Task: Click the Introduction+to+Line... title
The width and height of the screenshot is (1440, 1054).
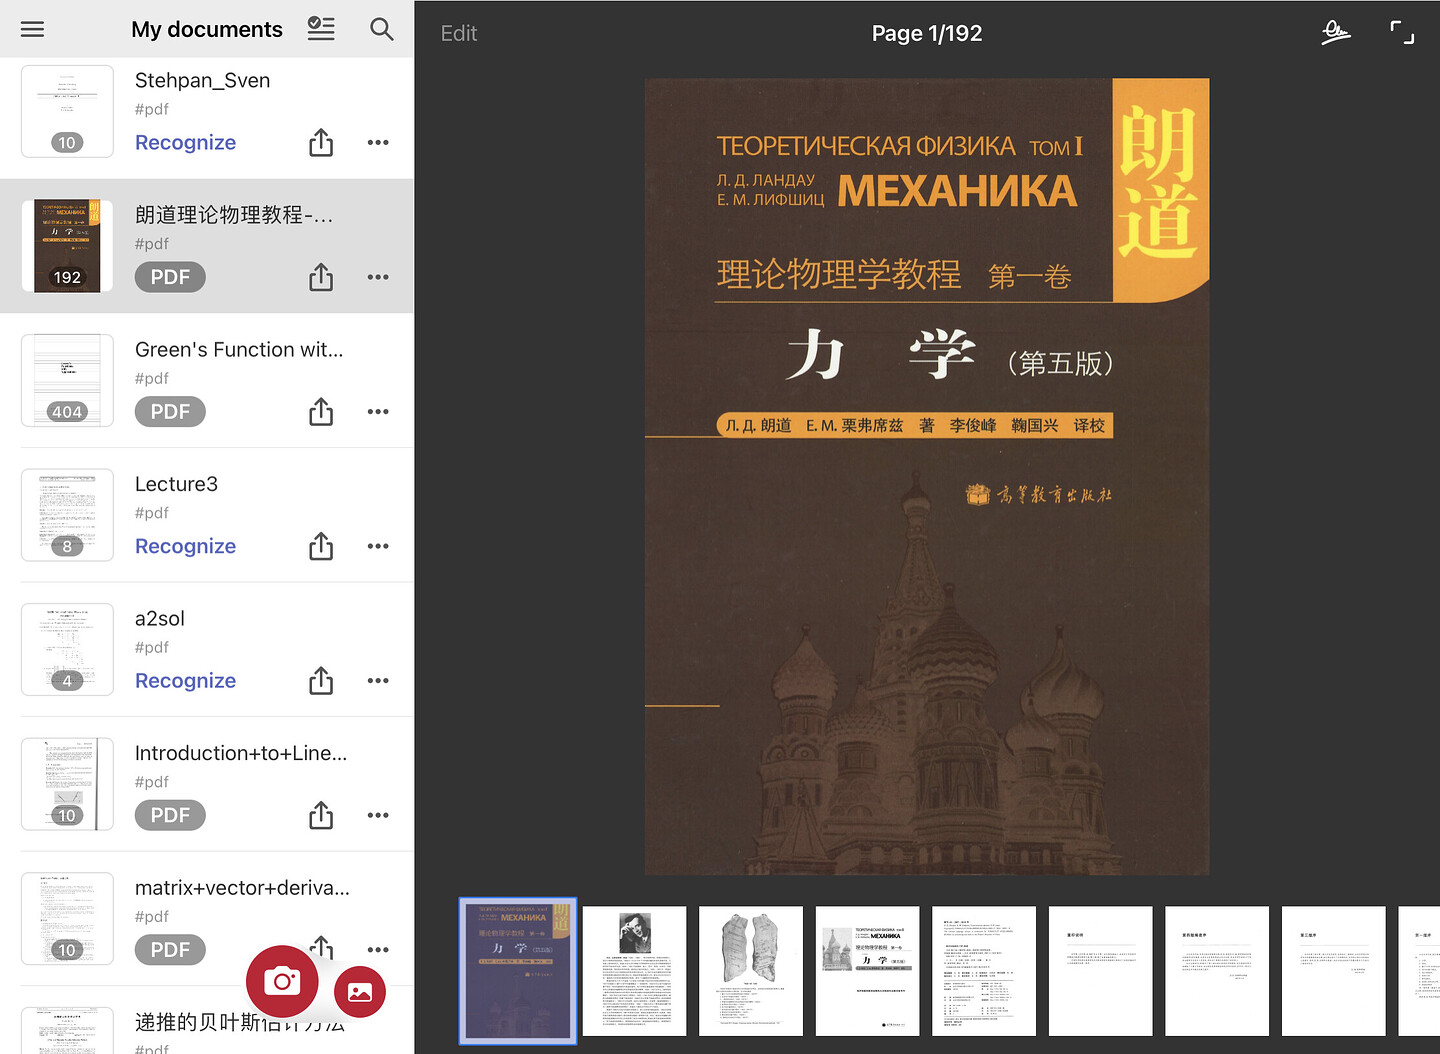Action: (241, 753)
